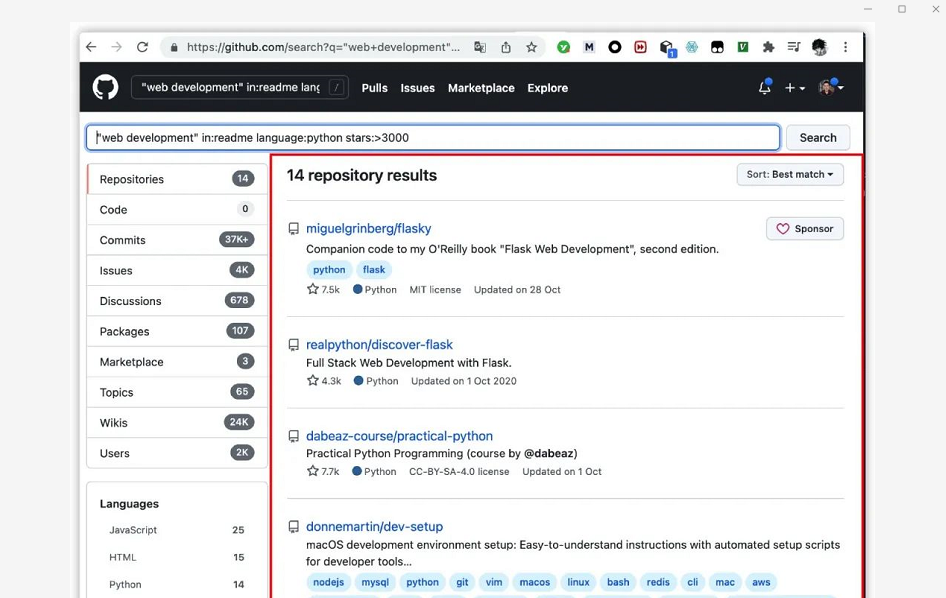This screenshot has height=598, width=946.
Task: Open Explore in the GitHub header
Action: coord(547,88)
